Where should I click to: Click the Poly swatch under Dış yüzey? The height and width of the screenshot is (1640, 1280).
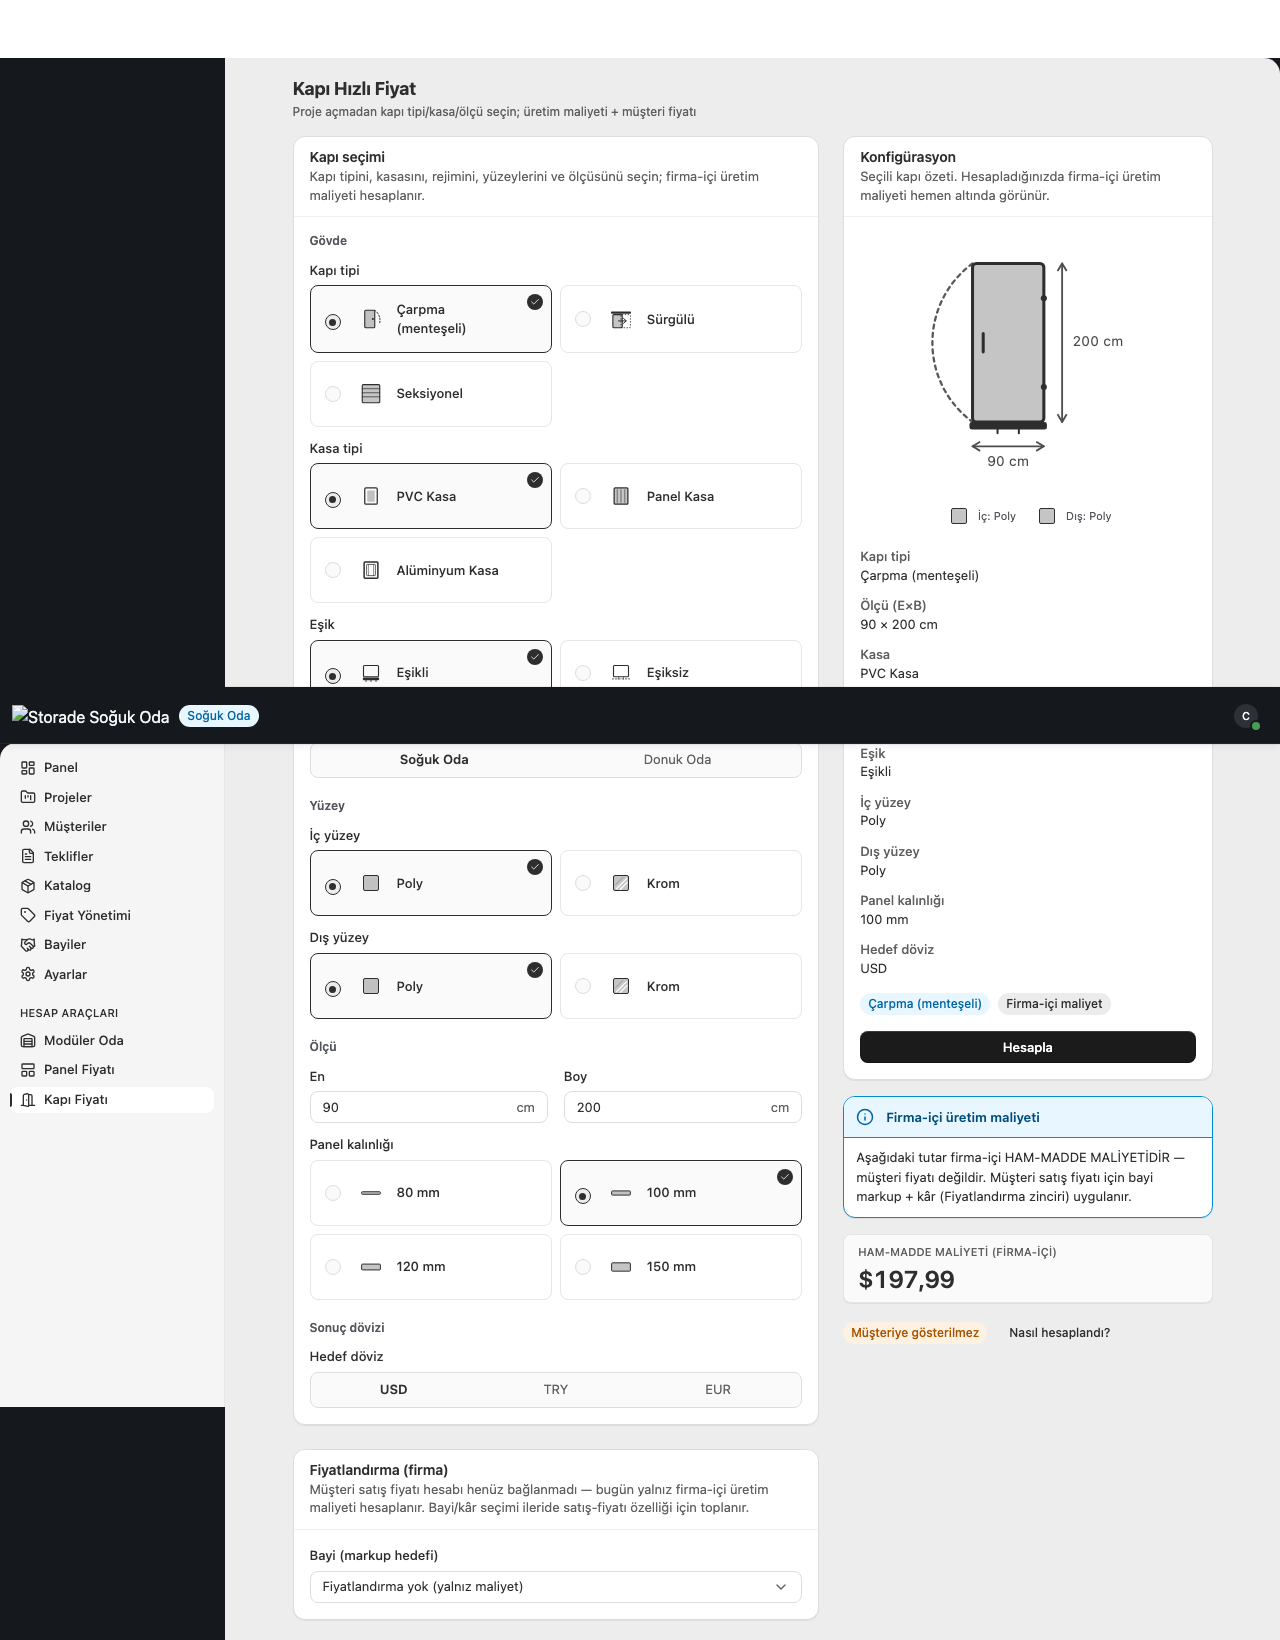pyautogui.click(x=371, y=986)
